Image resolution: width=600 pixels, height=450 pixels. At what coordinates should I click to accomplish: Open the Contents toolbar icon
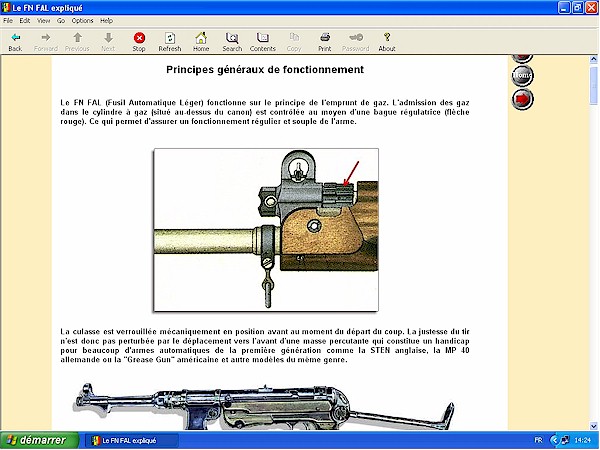262,38
